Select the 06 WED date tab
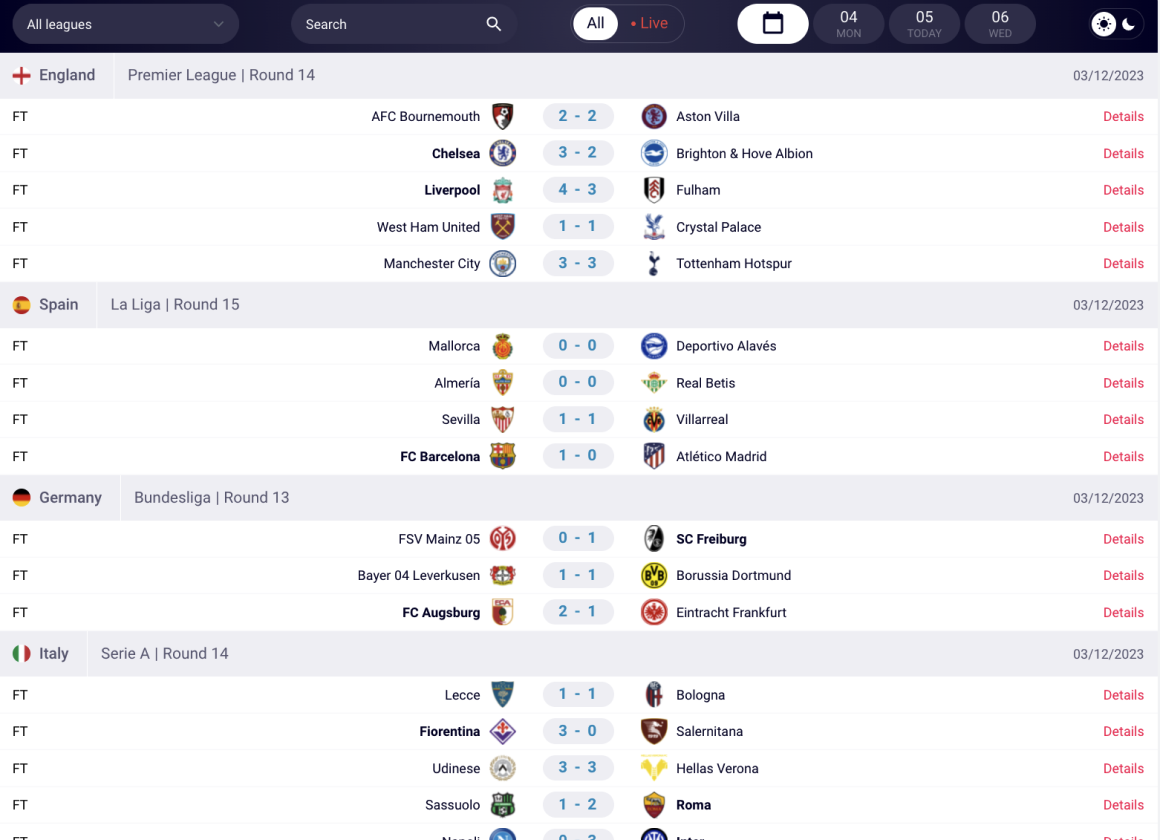Image resolution: width=1160 pixels, height=840 pixels. (x=1000, y=24)
